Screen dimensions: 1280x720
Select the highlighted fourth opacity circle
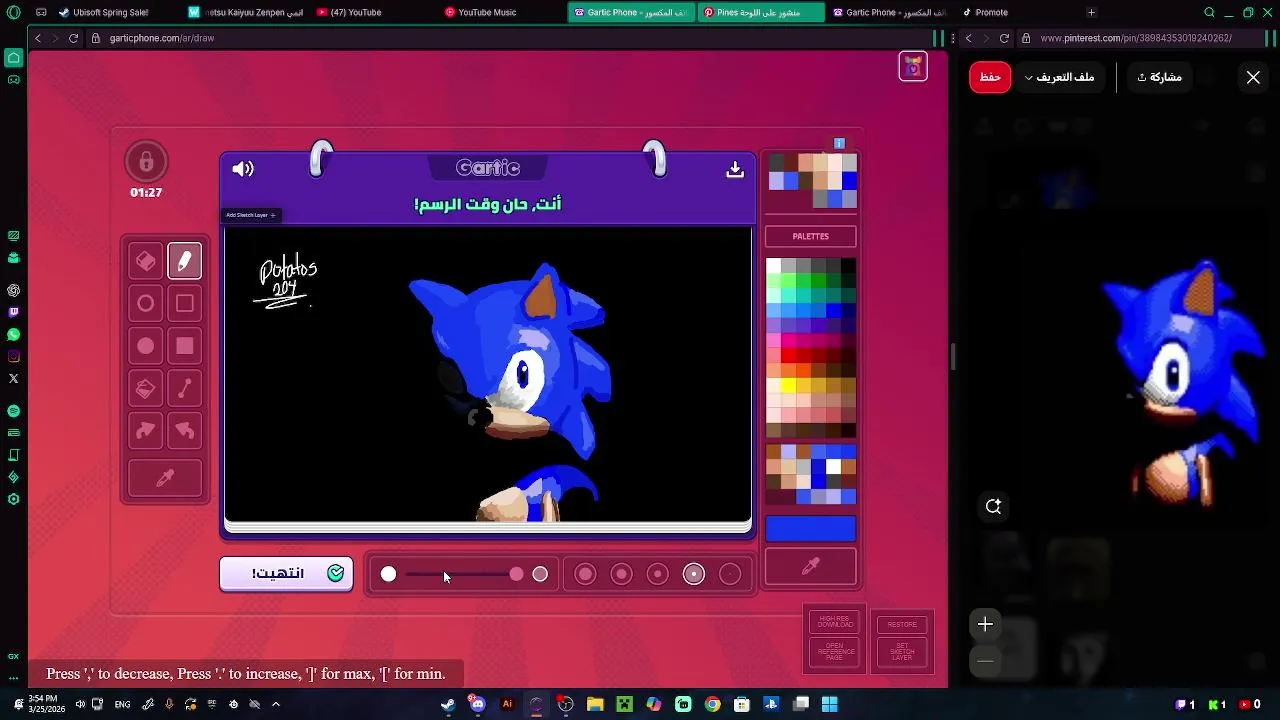694,574
